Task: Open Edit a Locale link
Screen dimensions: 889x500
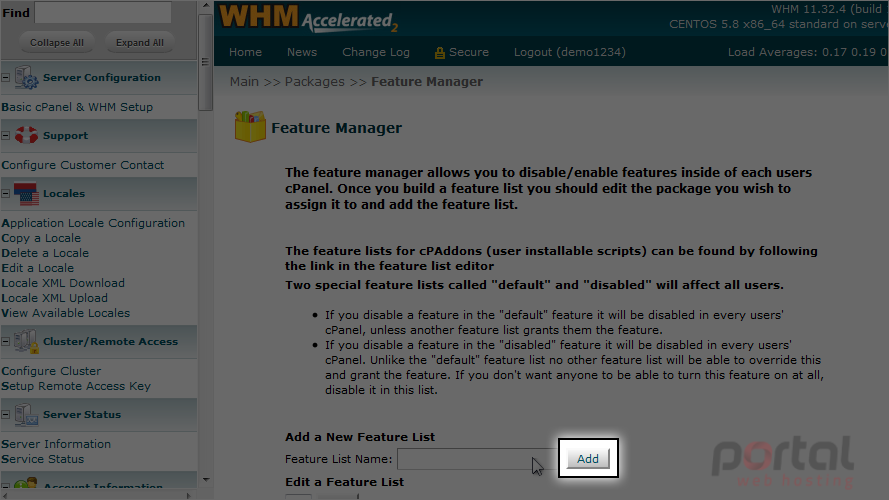Action: [x=37, y=268]
